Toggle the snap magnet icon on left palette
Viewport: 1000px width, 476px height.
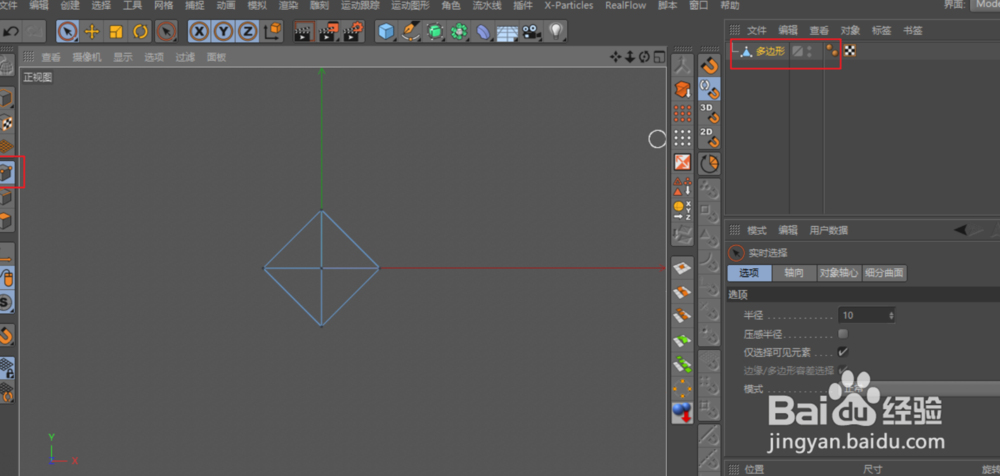point(6,335)
